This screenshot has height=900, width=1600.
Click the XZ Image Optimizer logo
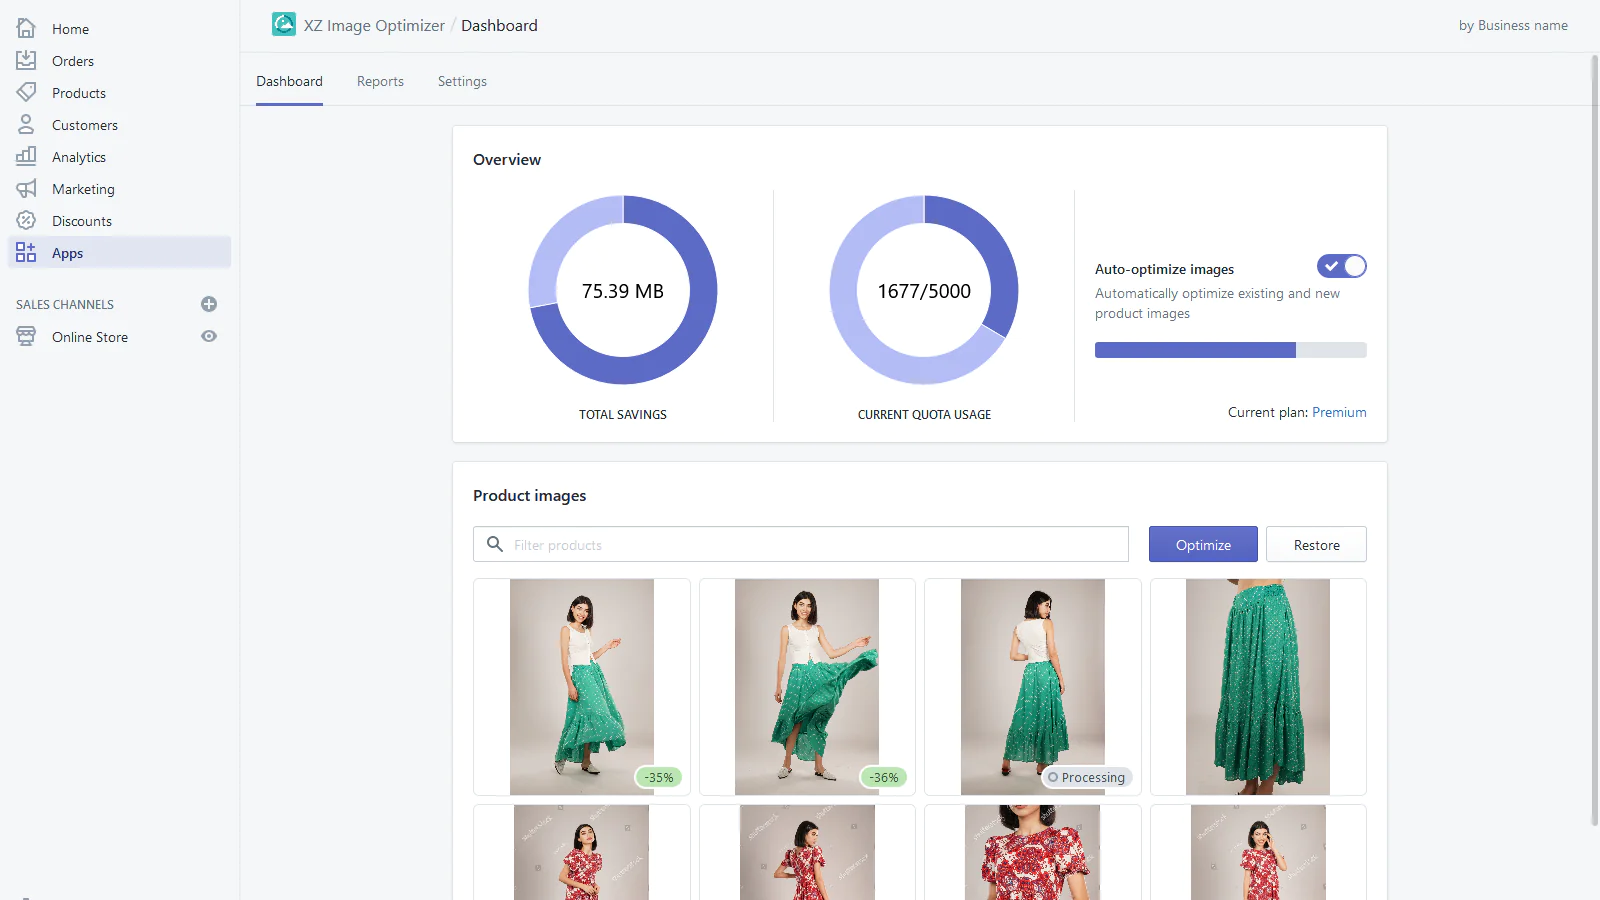pos(284,25)
